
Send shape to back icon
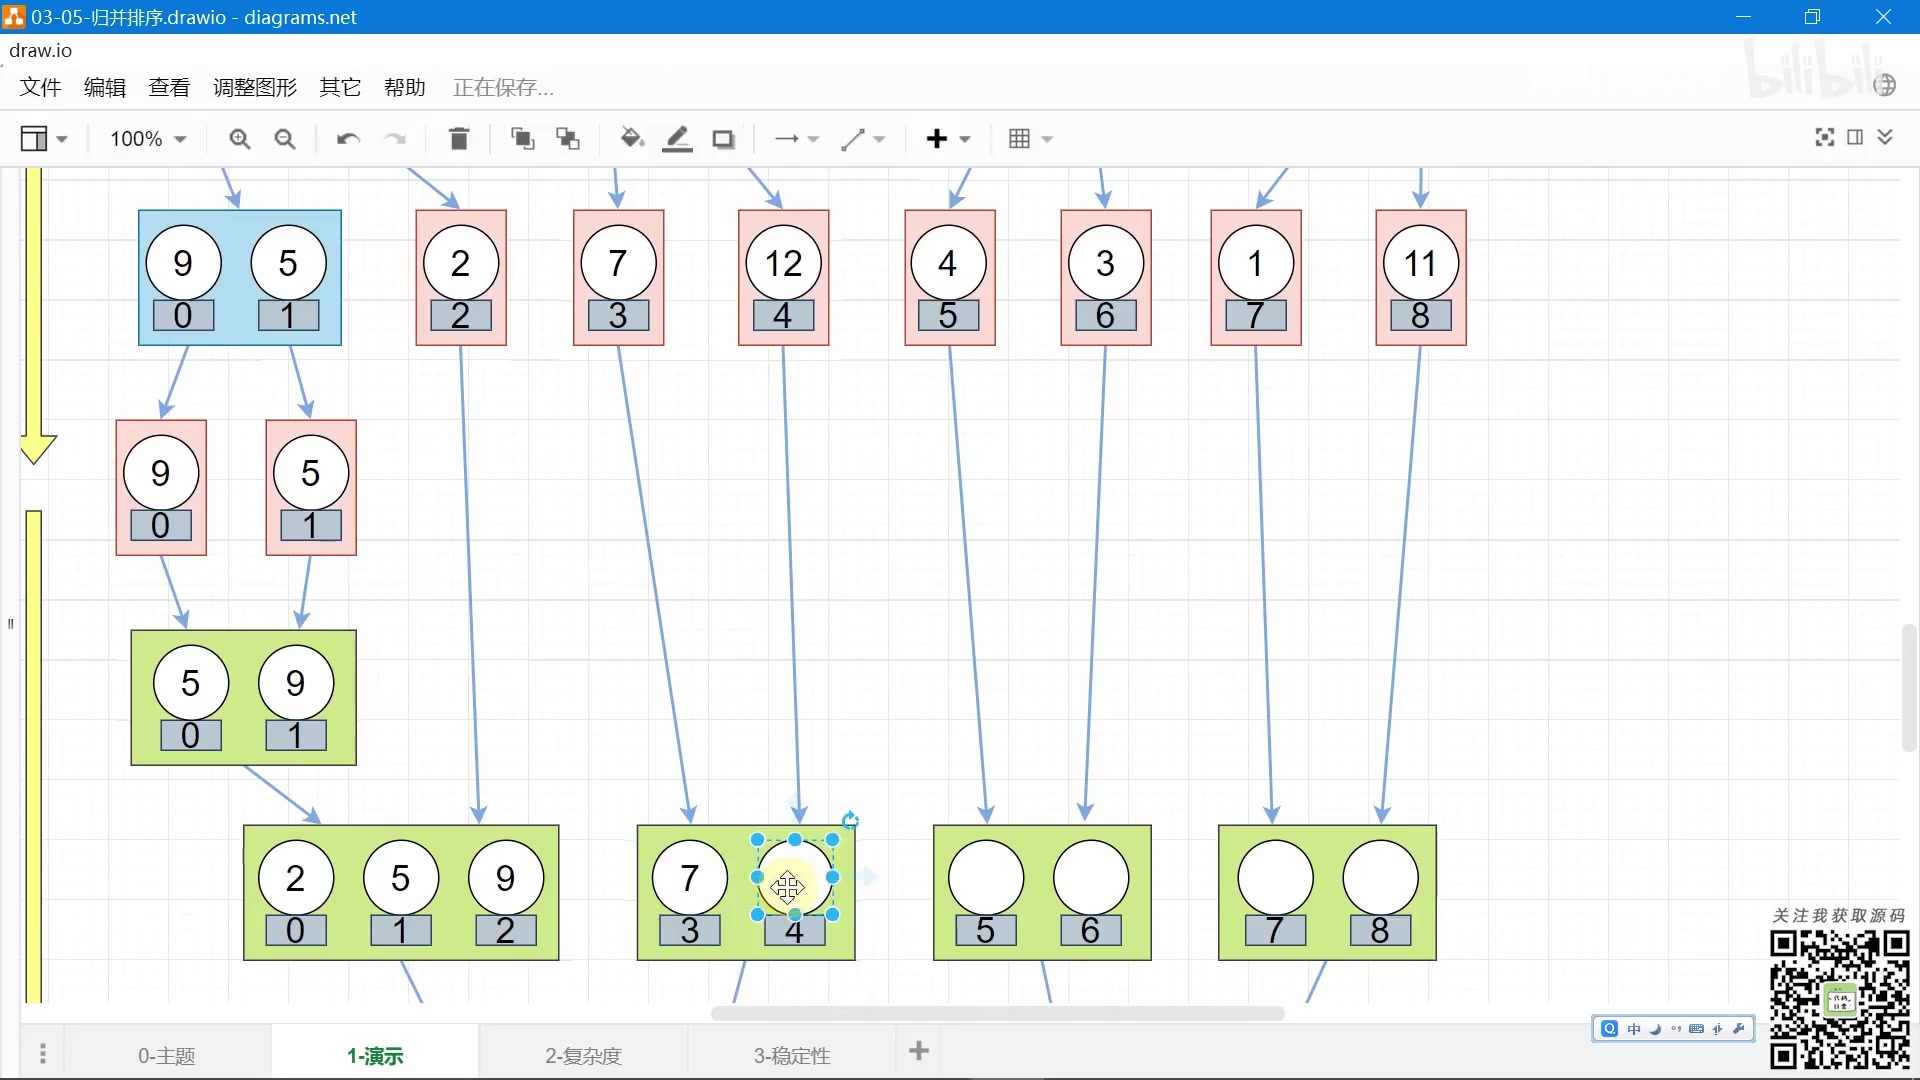[x=568, y=139]
